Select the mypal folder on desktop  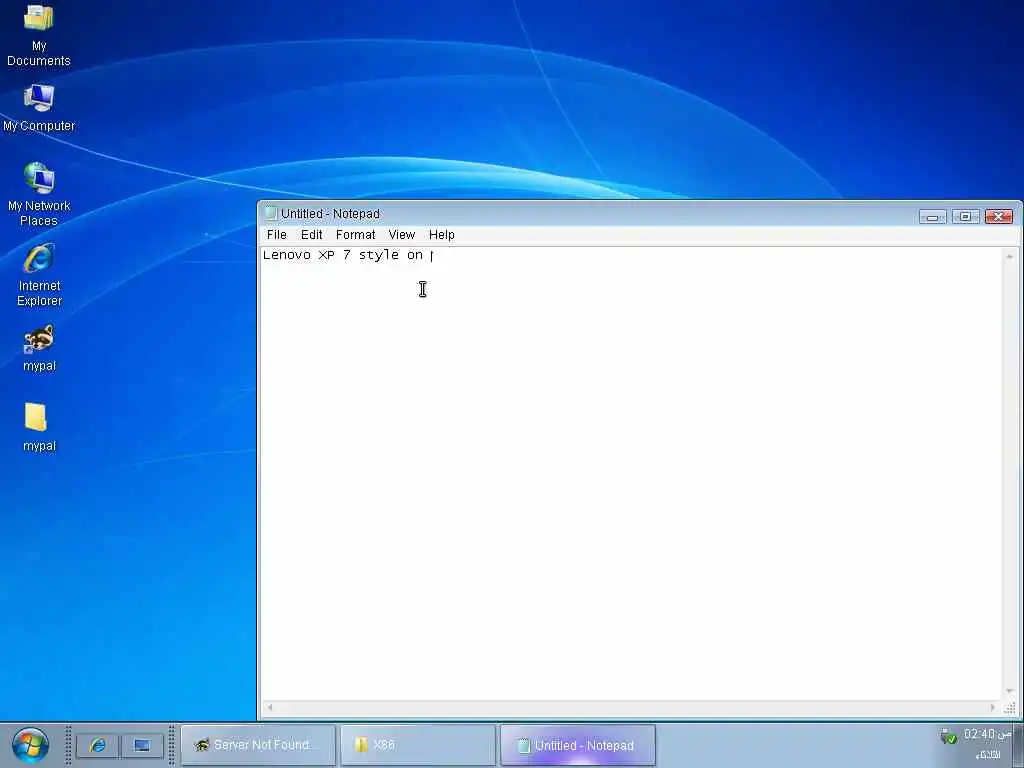tap(39, 428)
